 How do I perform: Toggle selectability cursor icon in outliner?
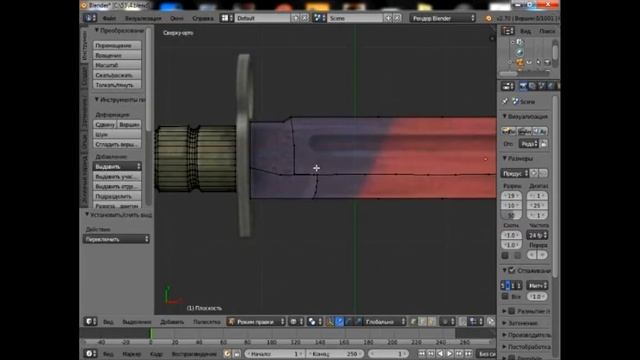coord(538,62)
